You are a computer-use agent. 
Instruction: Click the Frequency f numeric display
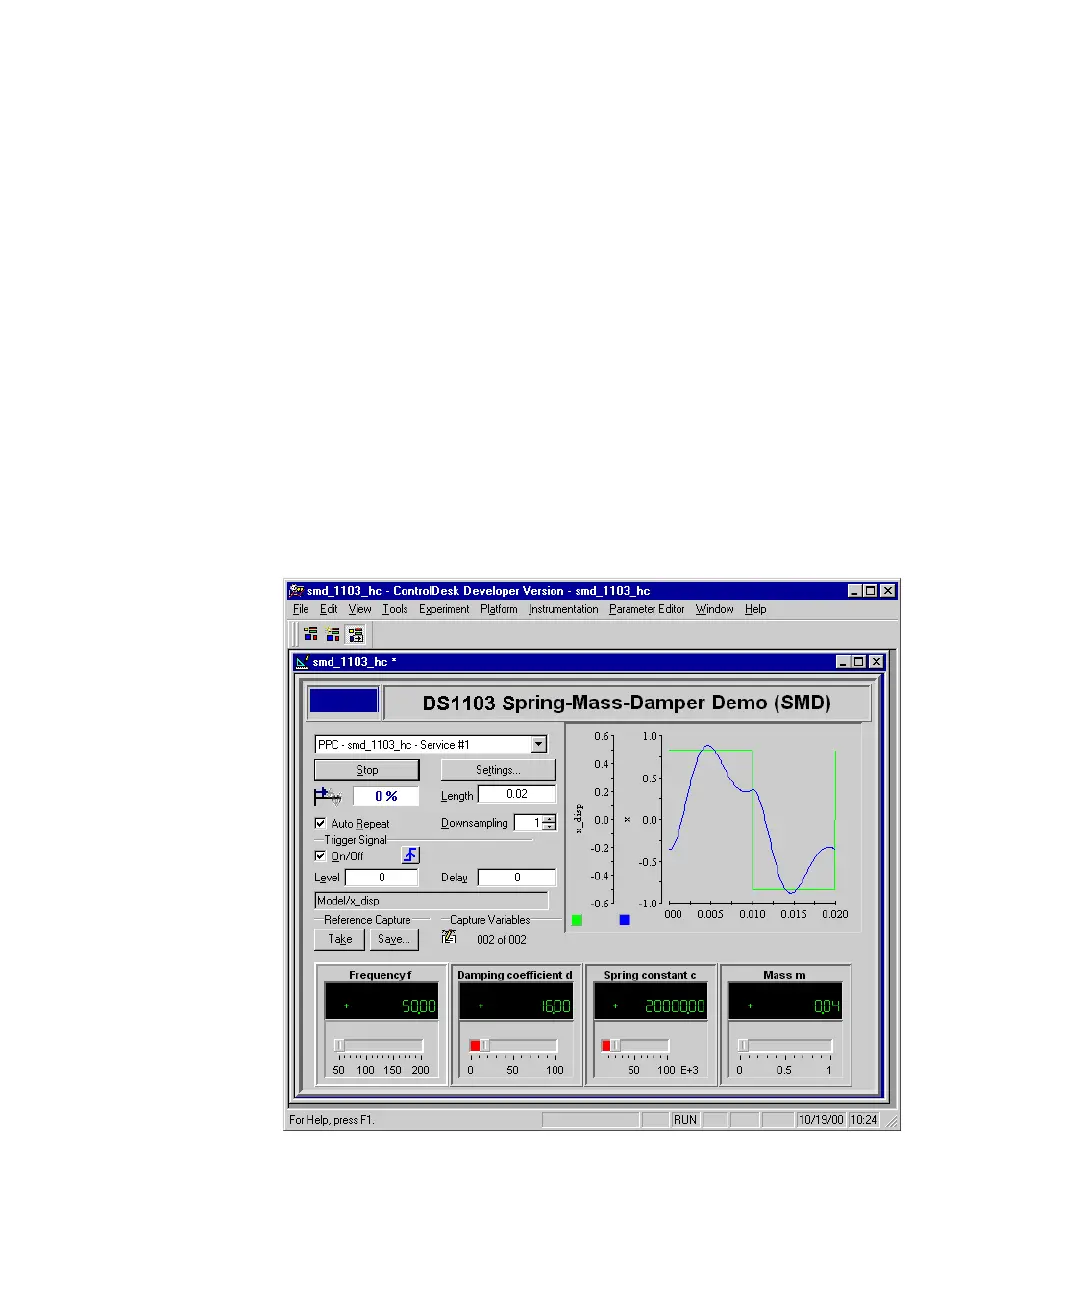(x=381, y=1001)
